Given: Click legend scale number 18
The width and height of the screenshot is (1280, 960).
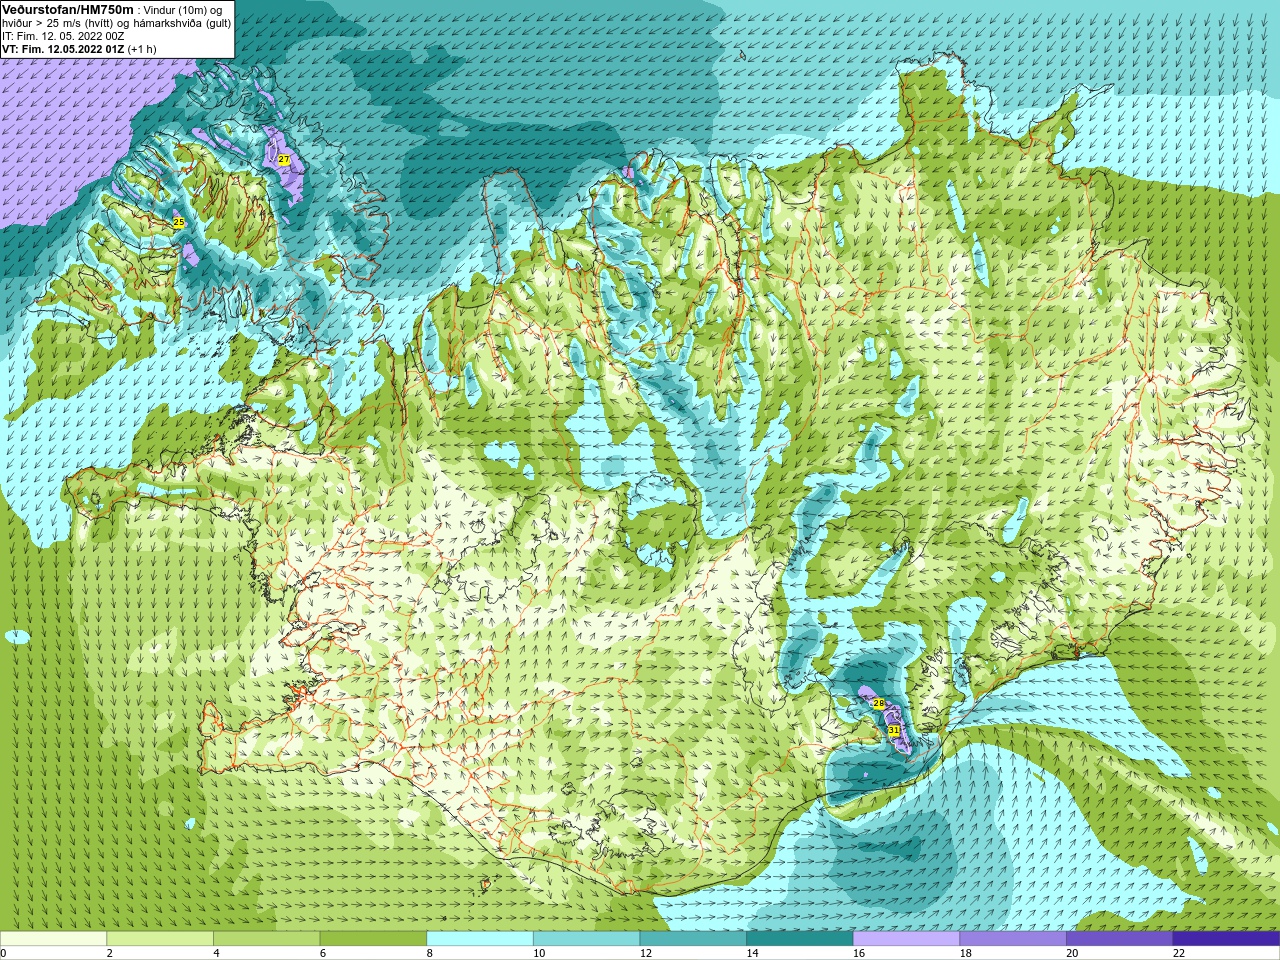Looking at the screenshot, I should pyautogui.click(x=965, y=953).
